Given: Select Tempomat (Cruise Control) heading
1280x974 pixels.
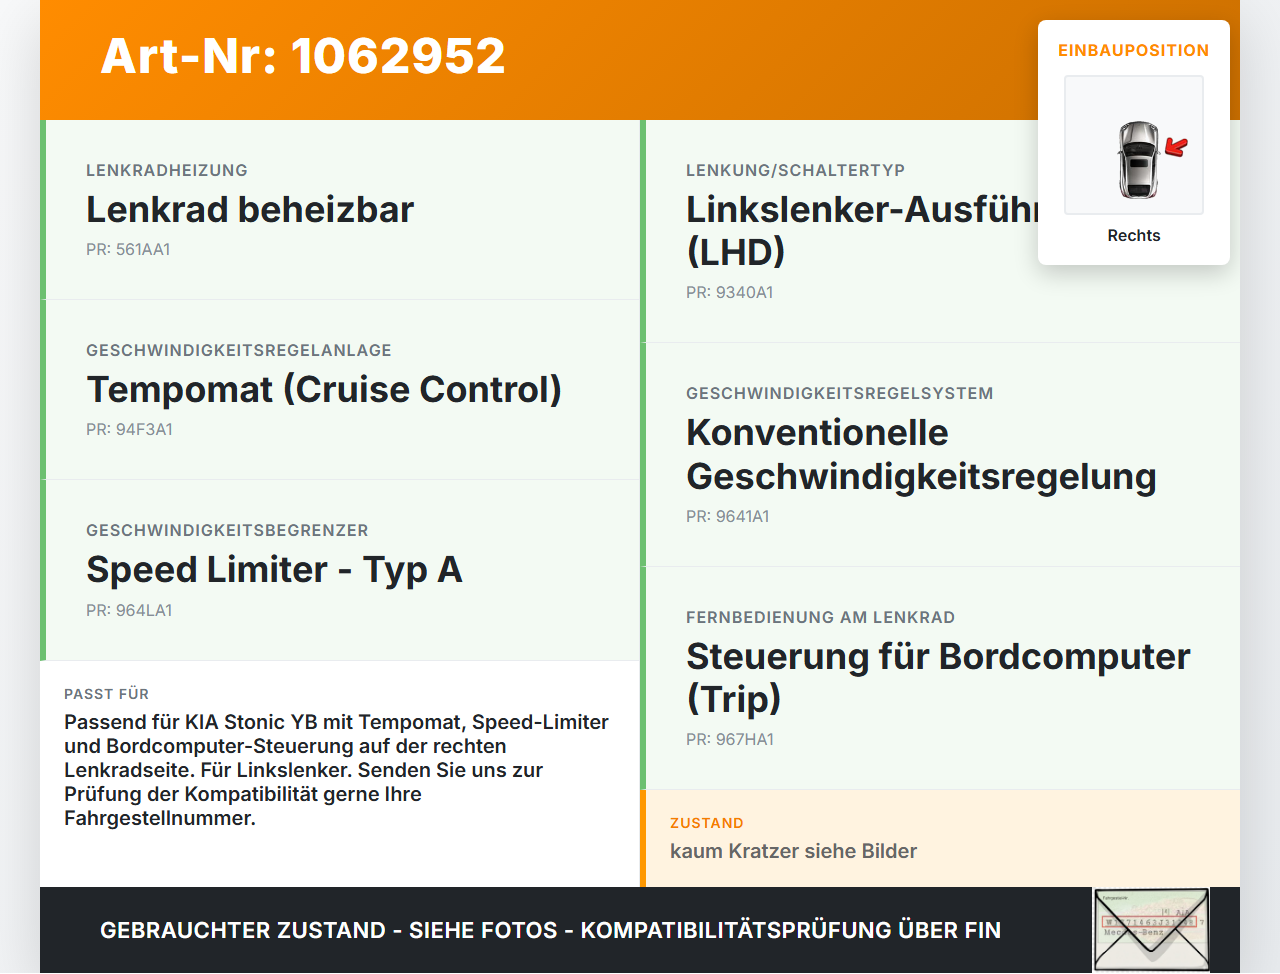Looking at the screenshot, I should pyautogui.click(x=324, y=389).
